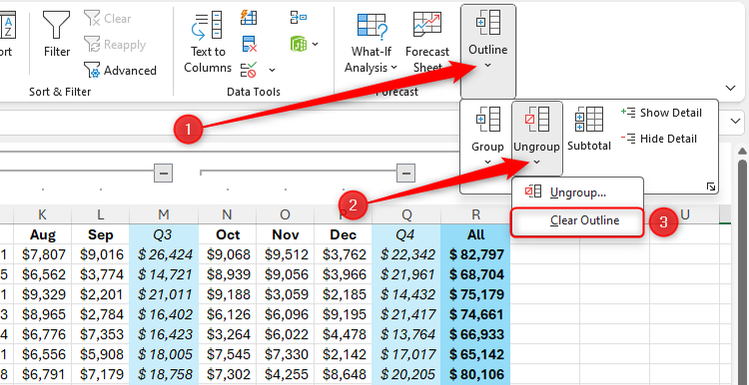
Task: Click the Q4 header cell
Action: (407, 235)
